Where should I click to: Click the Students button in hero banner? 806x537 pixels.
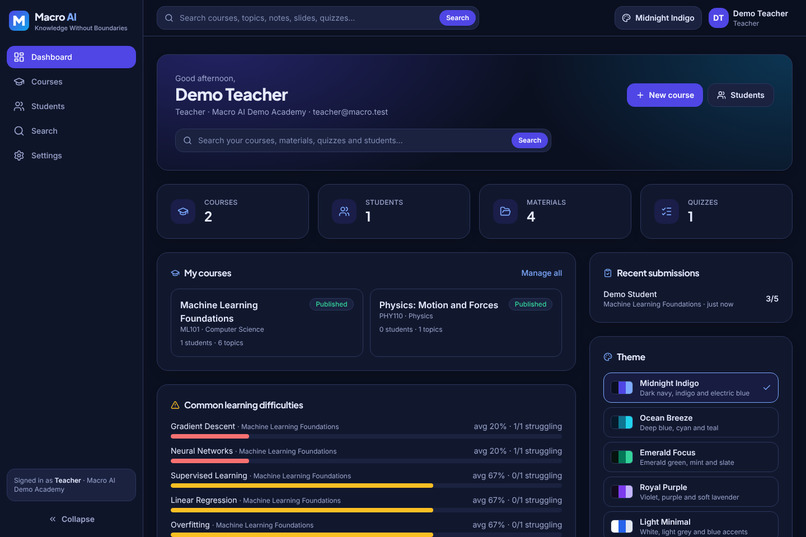tap(741, 95)
